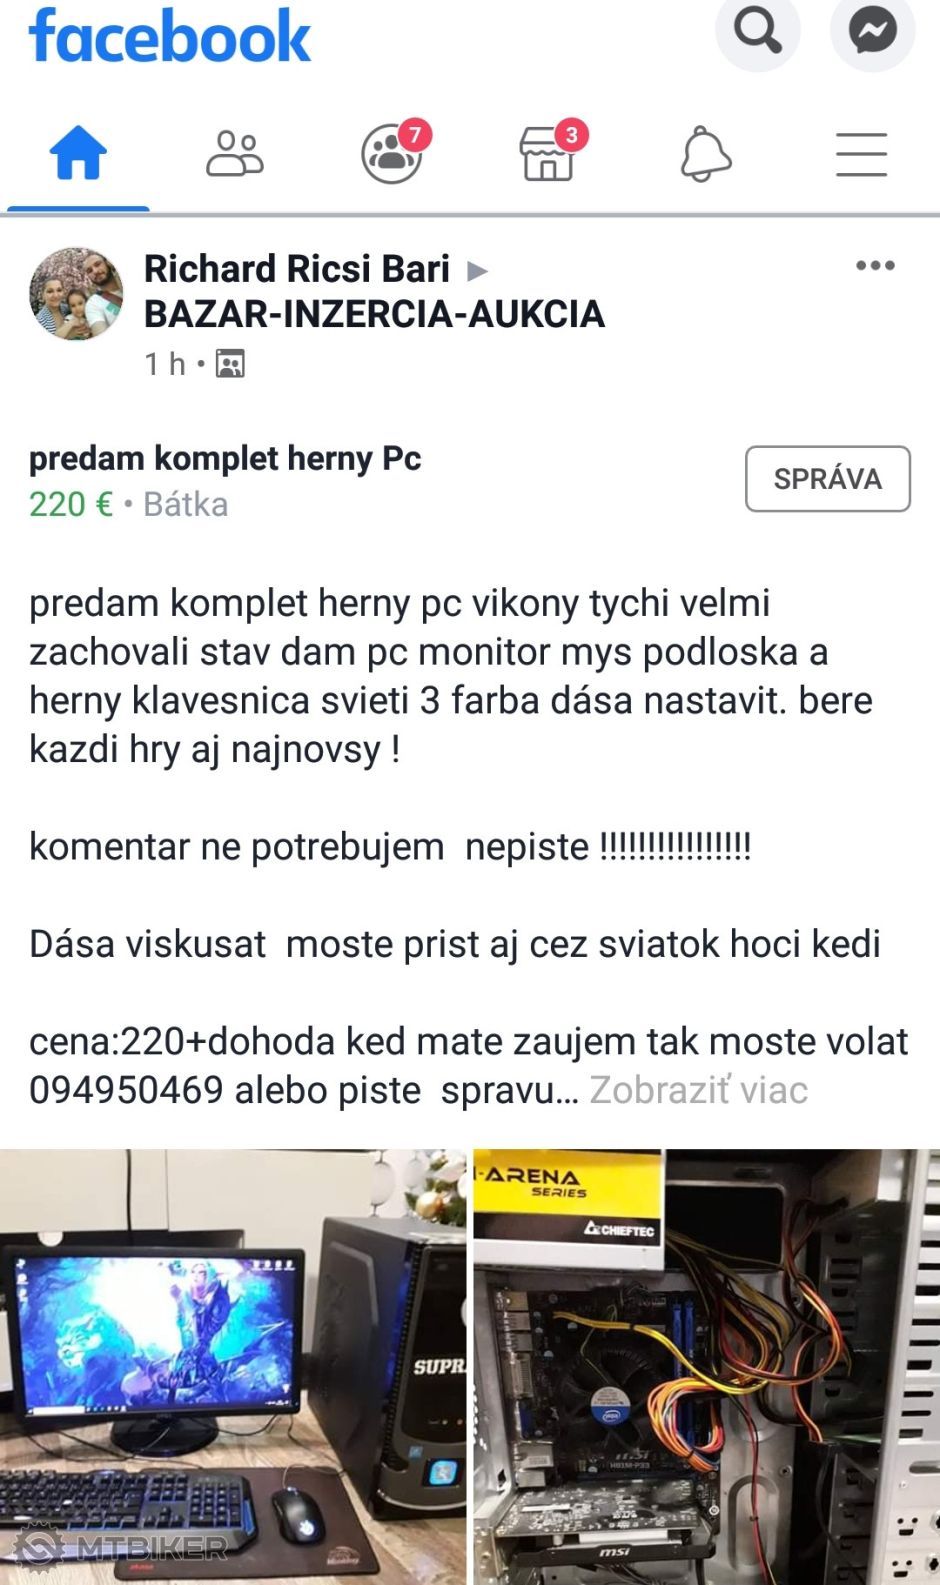Open the hamburger menu
This screenshot has width=940, height=1585.
(x=861, y=154)
